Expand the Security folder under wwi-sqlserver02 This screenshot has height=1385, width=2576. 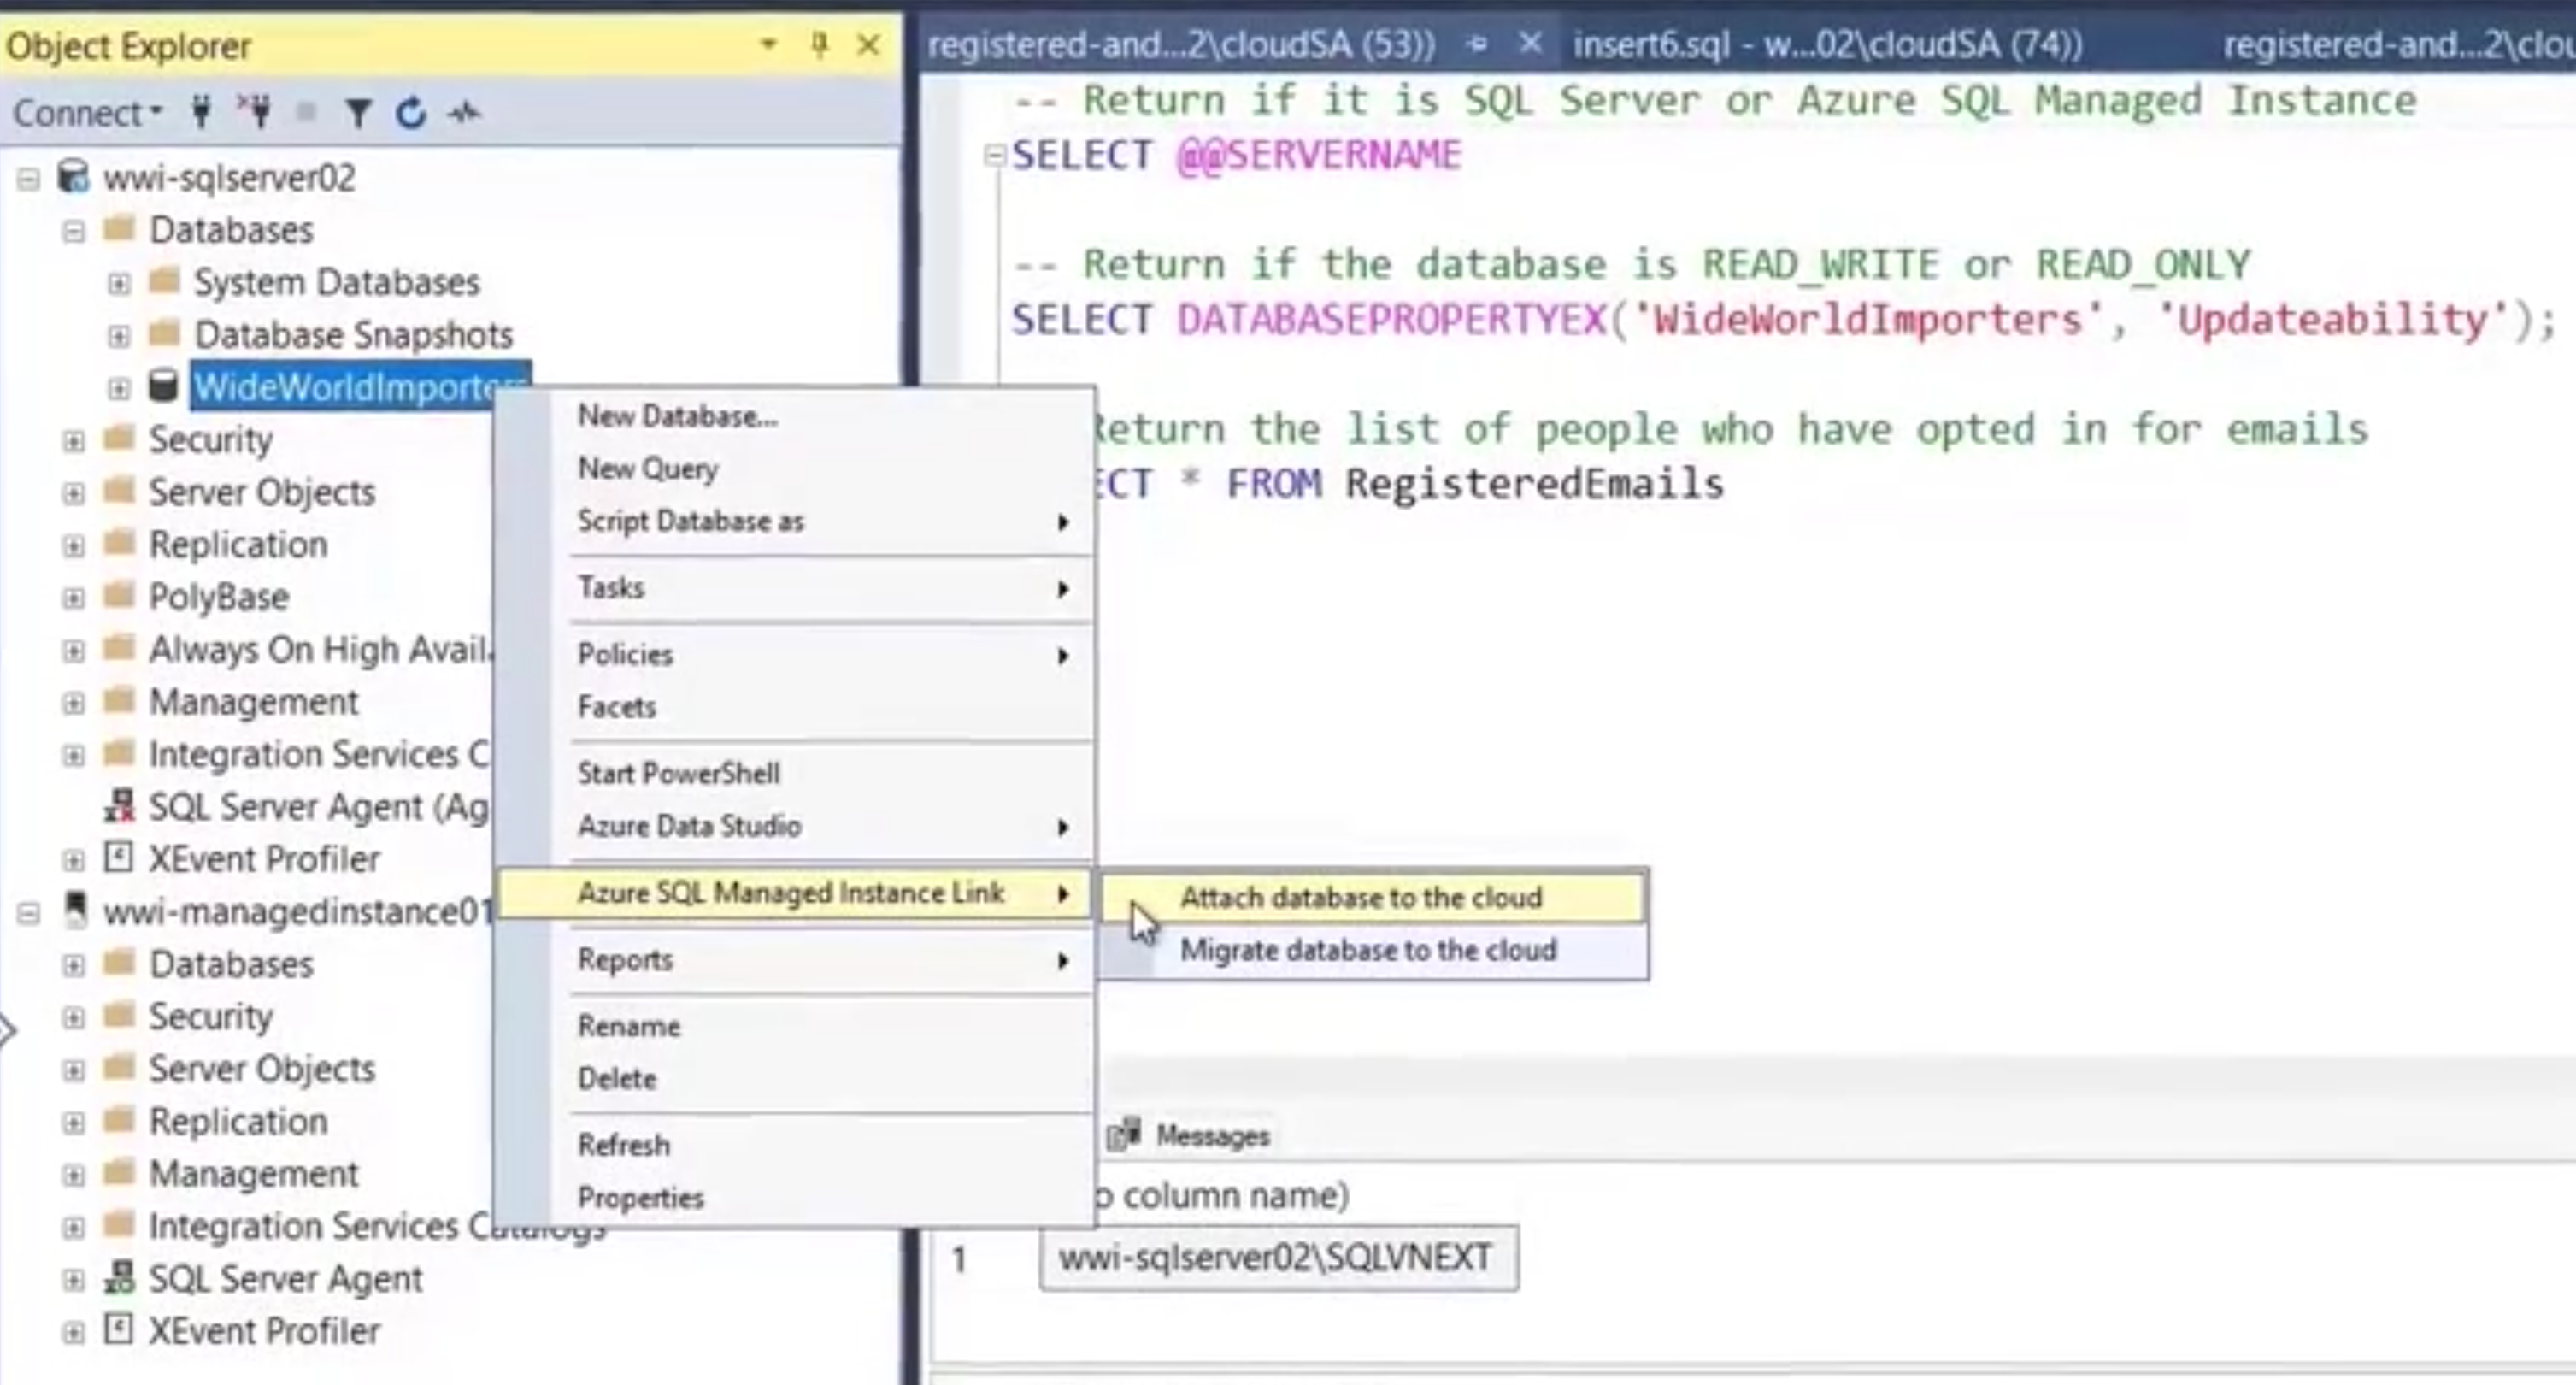pos(73,440)
